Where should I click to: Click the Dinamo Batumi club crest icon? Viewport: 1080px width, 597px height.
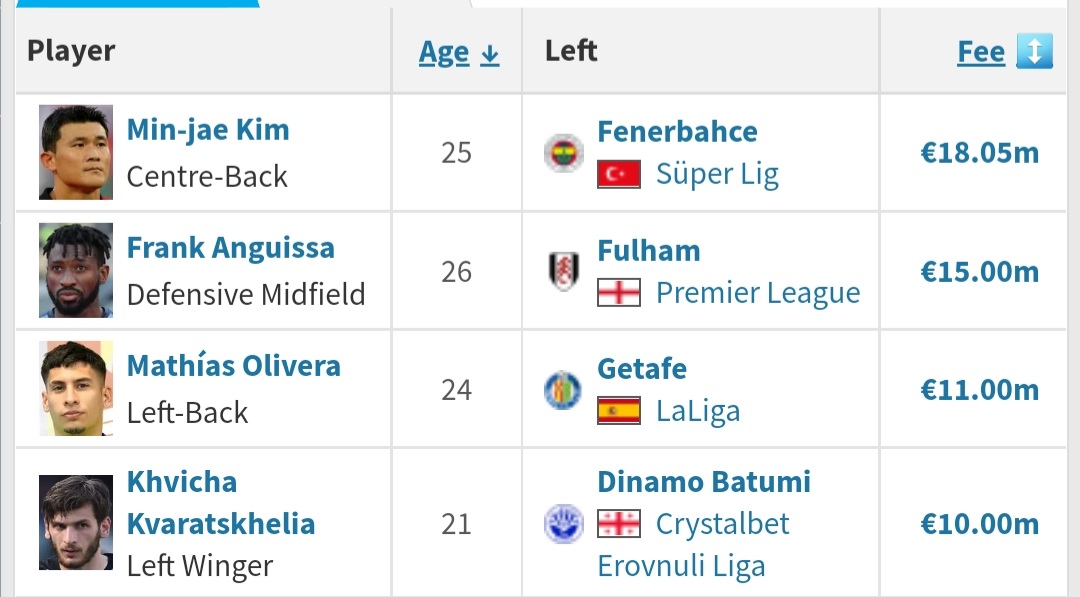pos(563,524)
